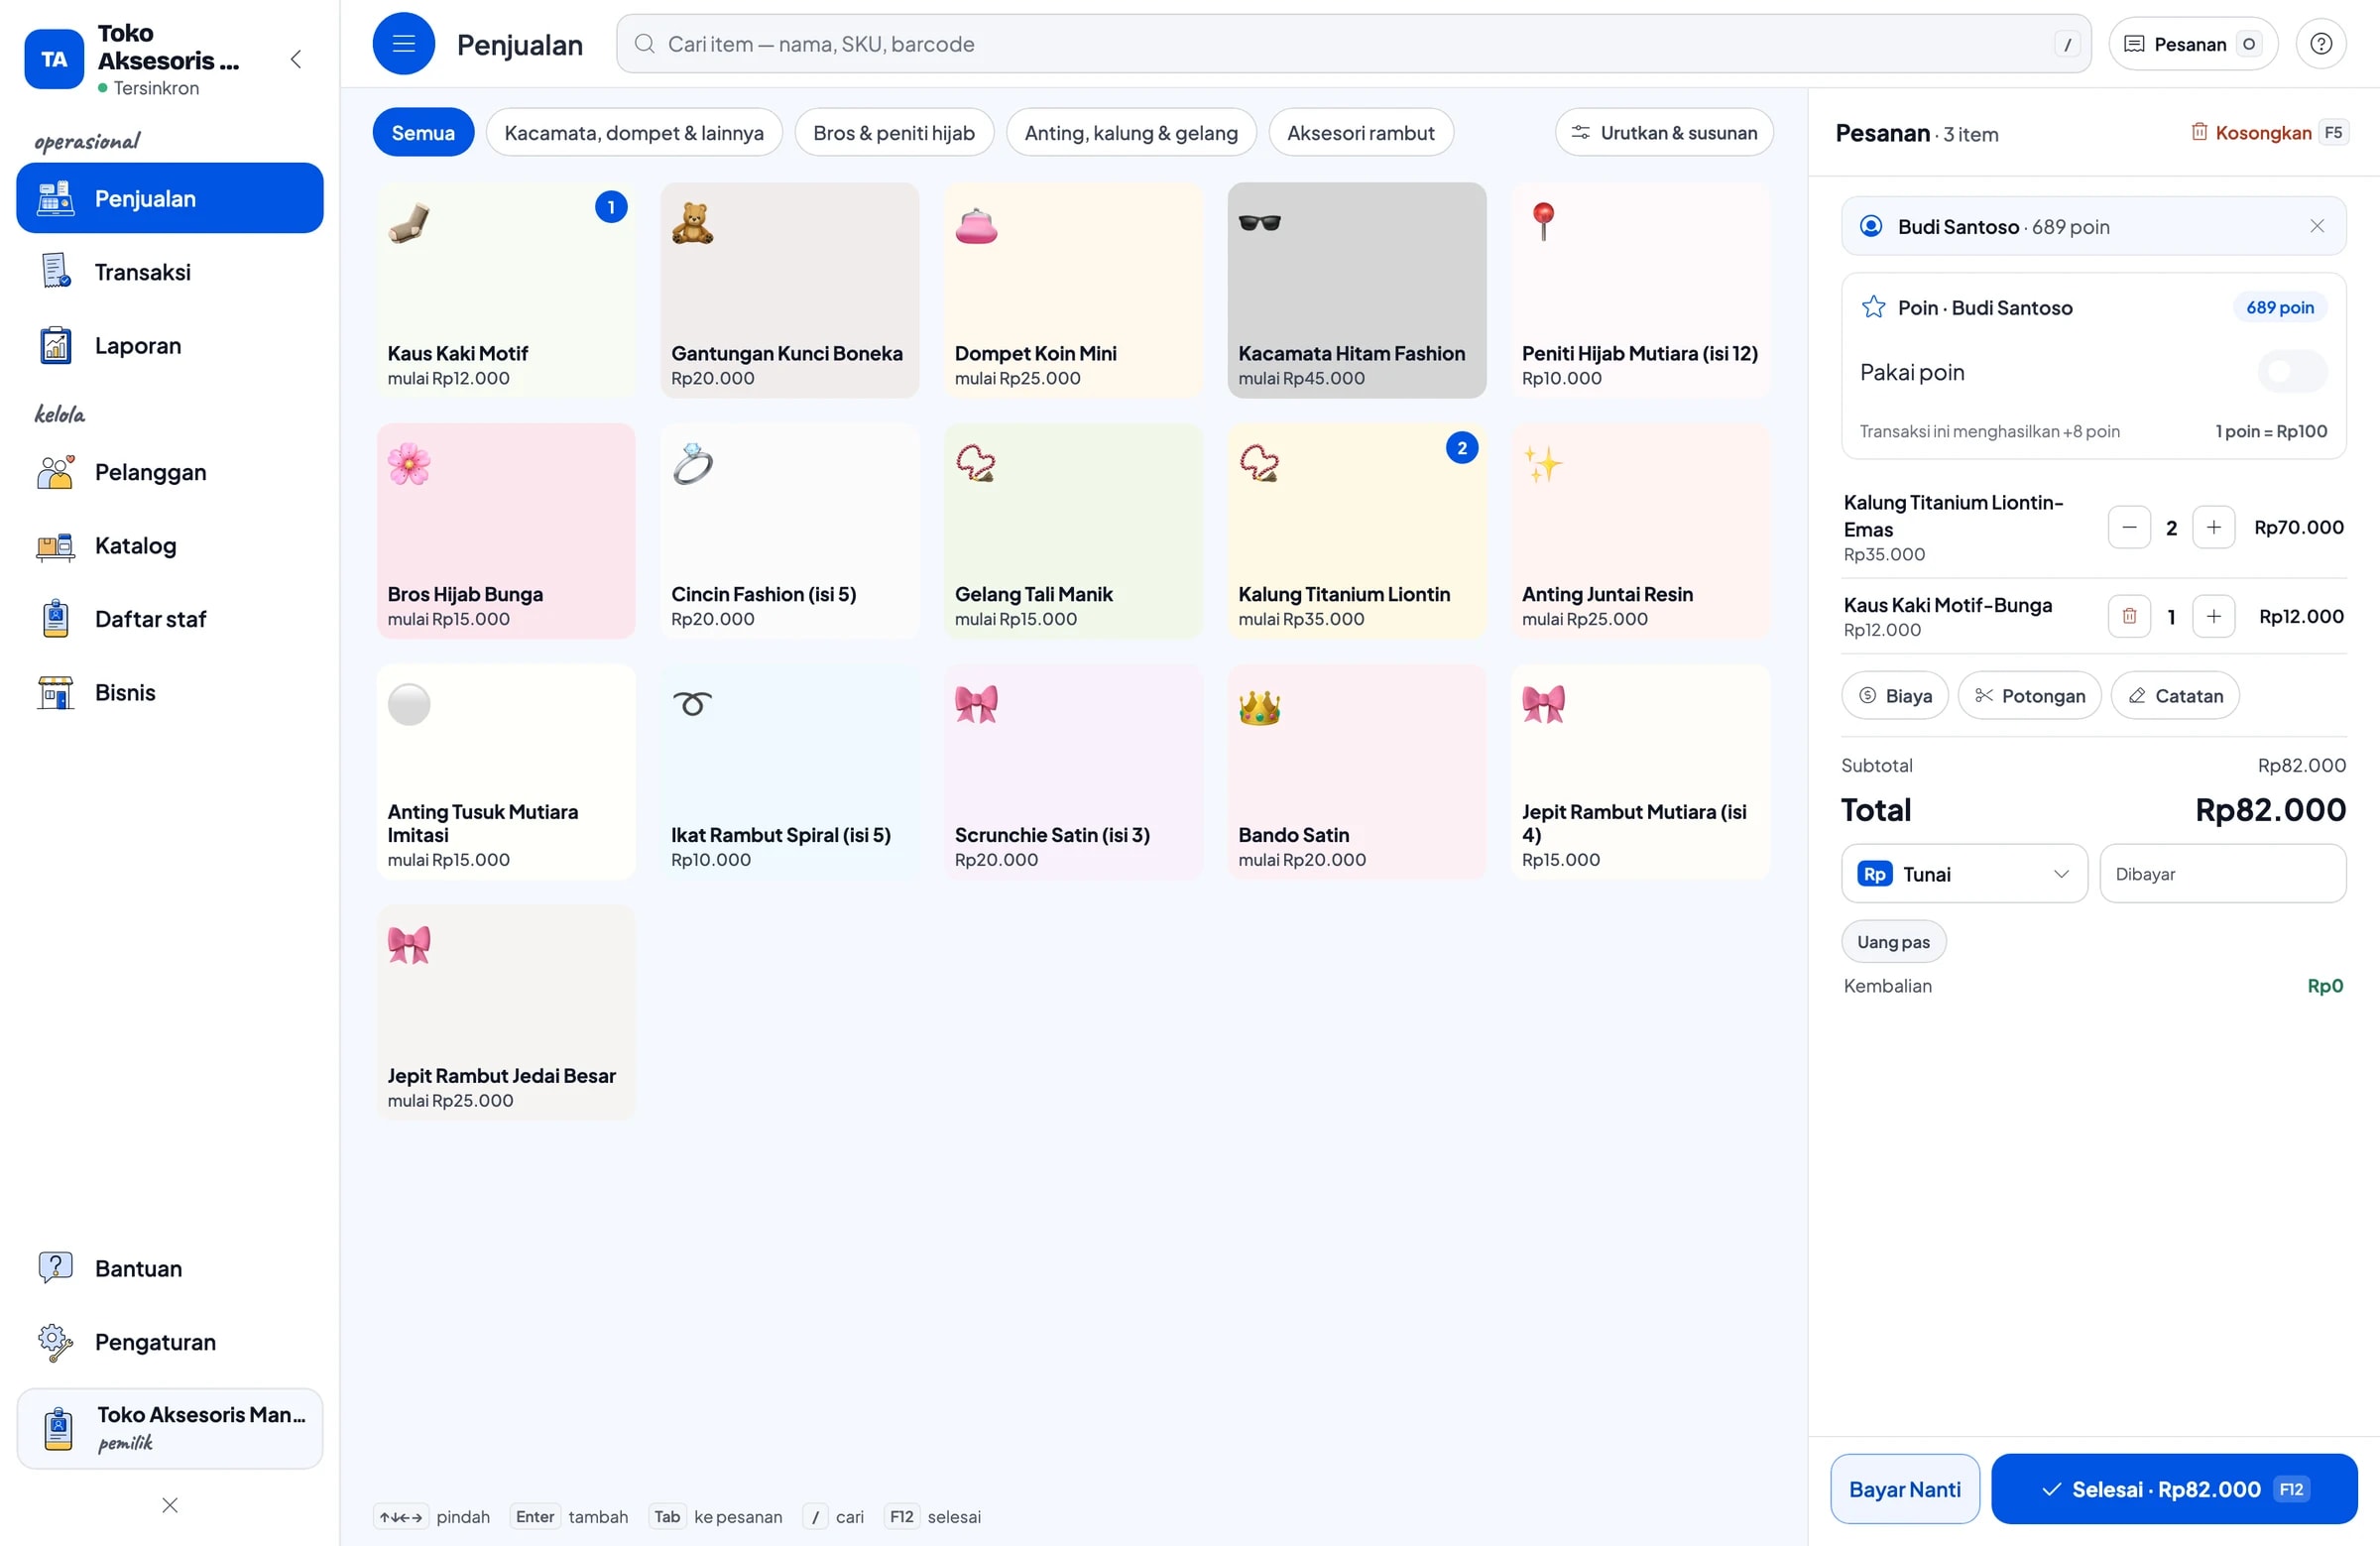Open Urutkan & susunan sort options
The image size is (2380, 1546).
coord(1664,133)
